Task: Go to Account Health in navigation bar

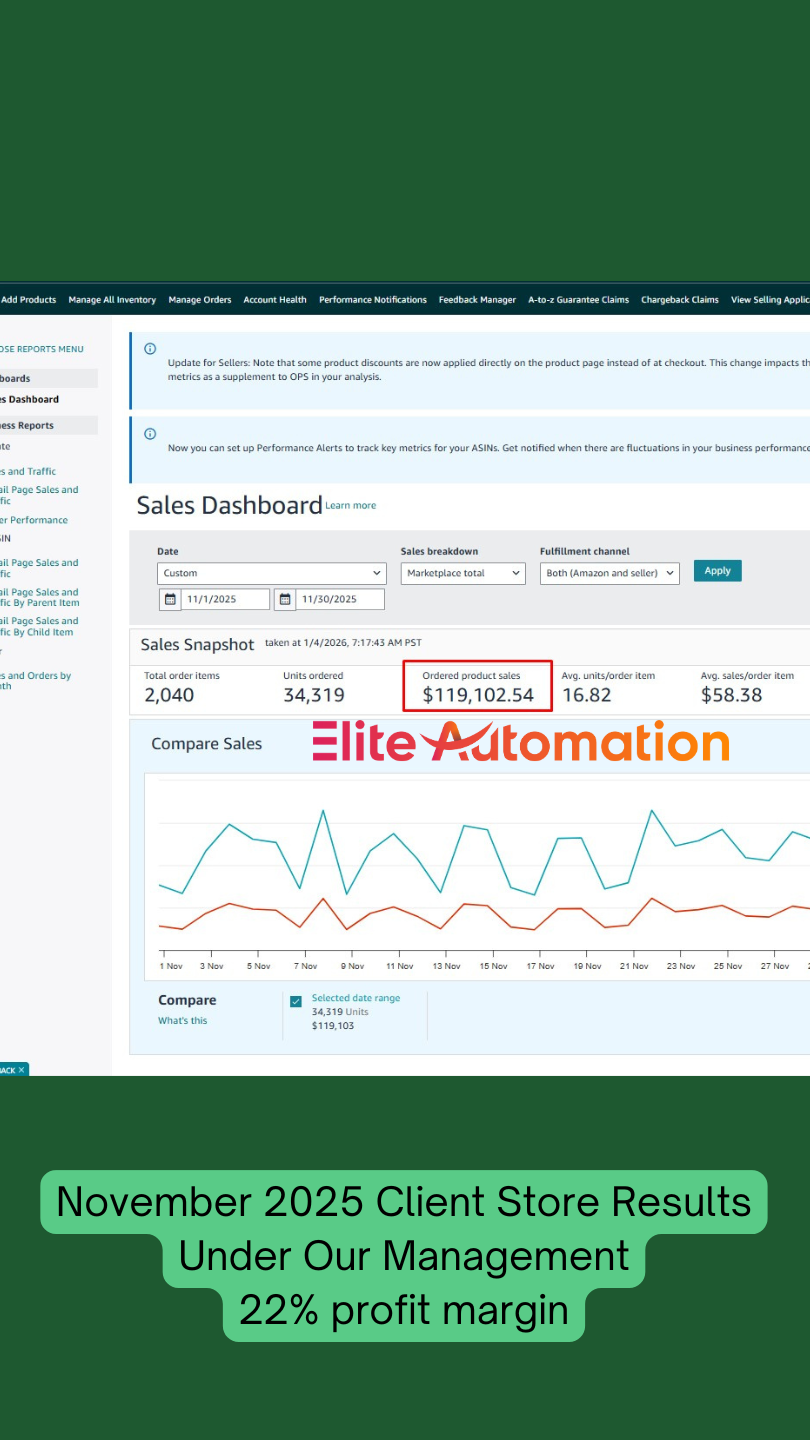Action: click(x=275, y=300)
